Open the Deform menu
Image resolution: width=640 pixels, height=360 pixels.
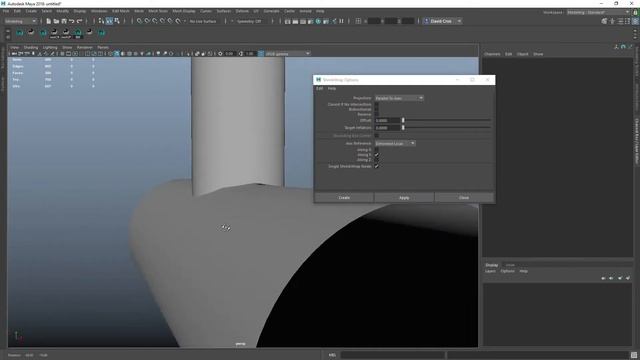coord(242,11)
